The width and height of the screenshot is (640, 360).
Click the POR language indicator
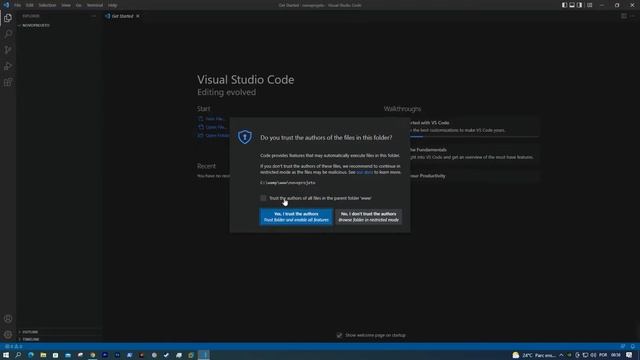click(603, 355)
